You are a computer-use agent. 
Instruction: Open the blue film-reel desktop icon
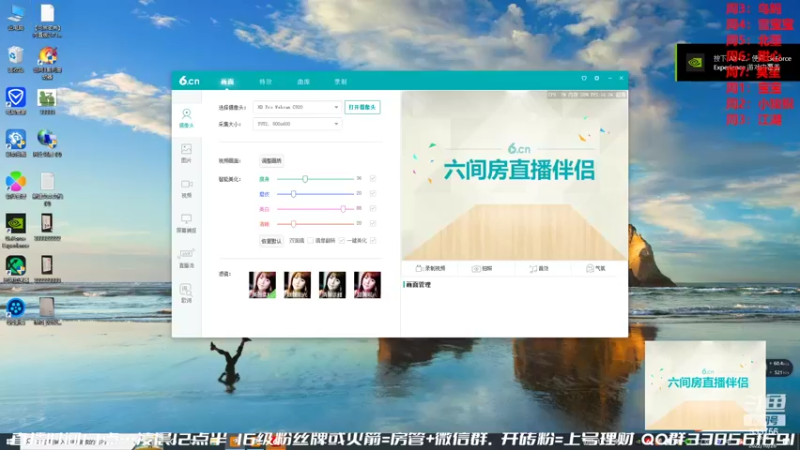(16, 311)
